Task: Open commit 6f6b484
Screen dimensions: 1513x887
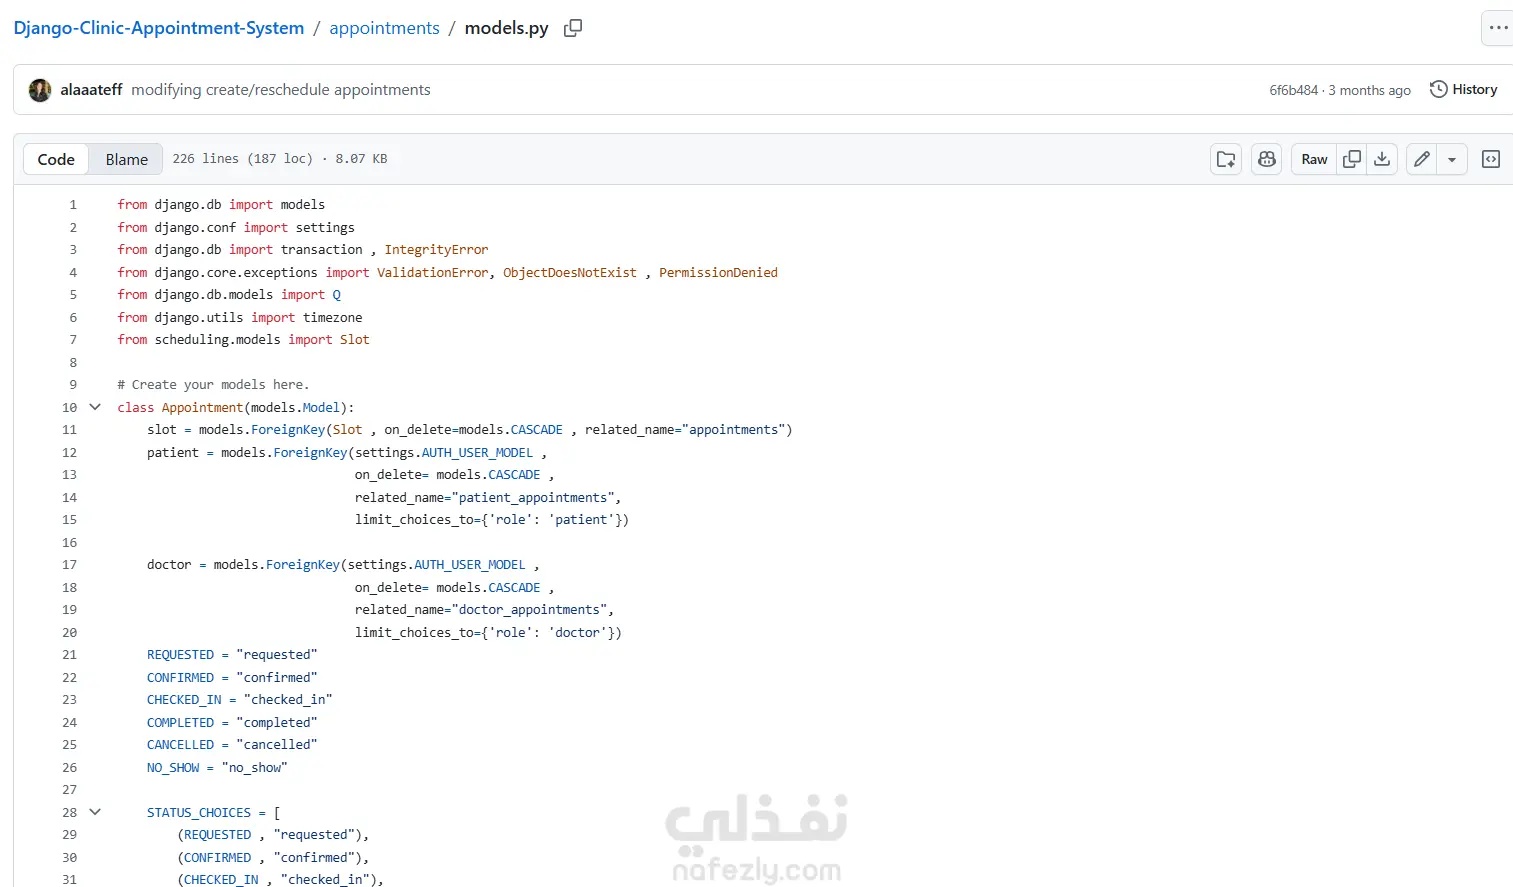Action: coord(1294,90)
